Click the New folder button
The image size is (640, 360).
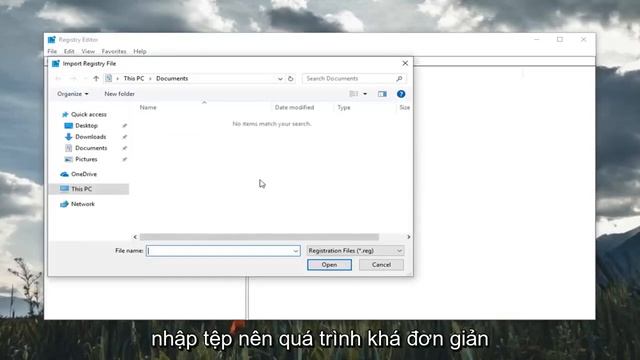(x=119, y=94)
